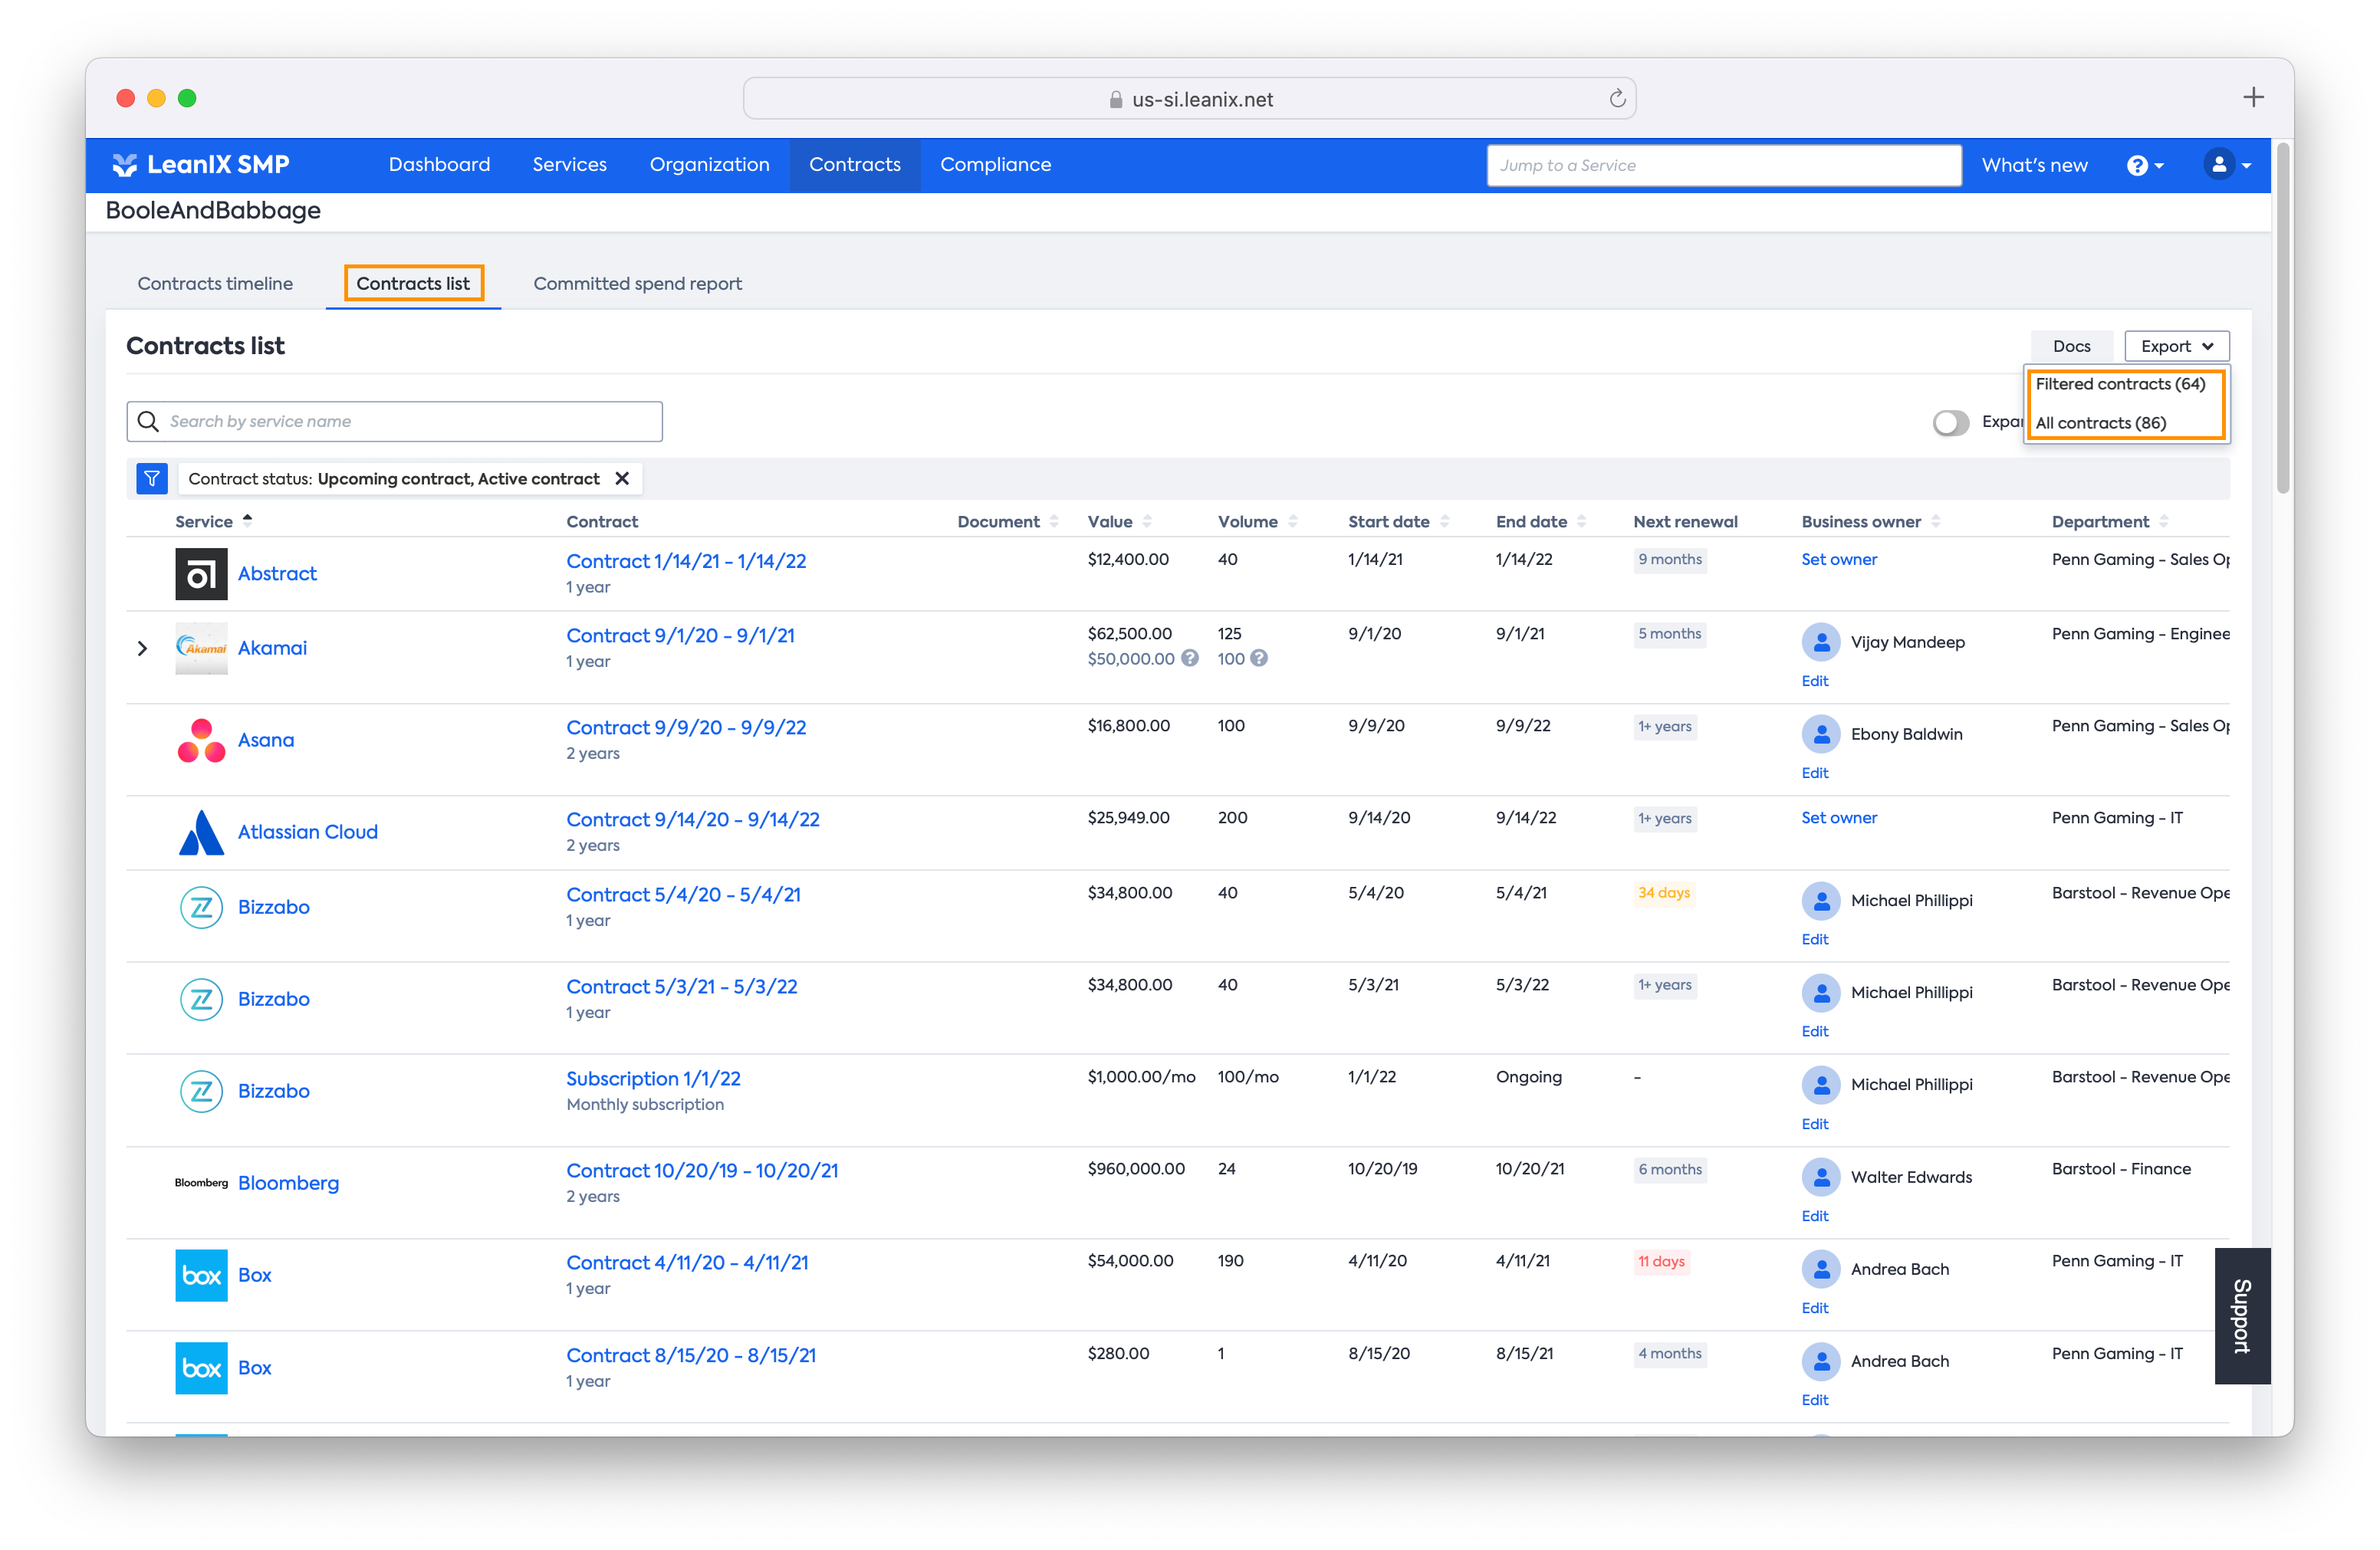2380x1550 pixels.
Task: Switch to Contracts timeline tab
Action: click(215, 283)
